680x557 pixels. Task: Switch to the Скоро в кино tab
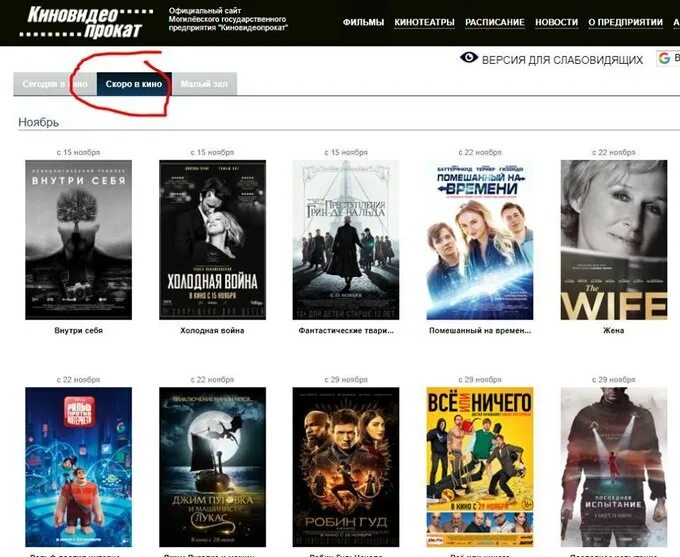click(134, 84)
